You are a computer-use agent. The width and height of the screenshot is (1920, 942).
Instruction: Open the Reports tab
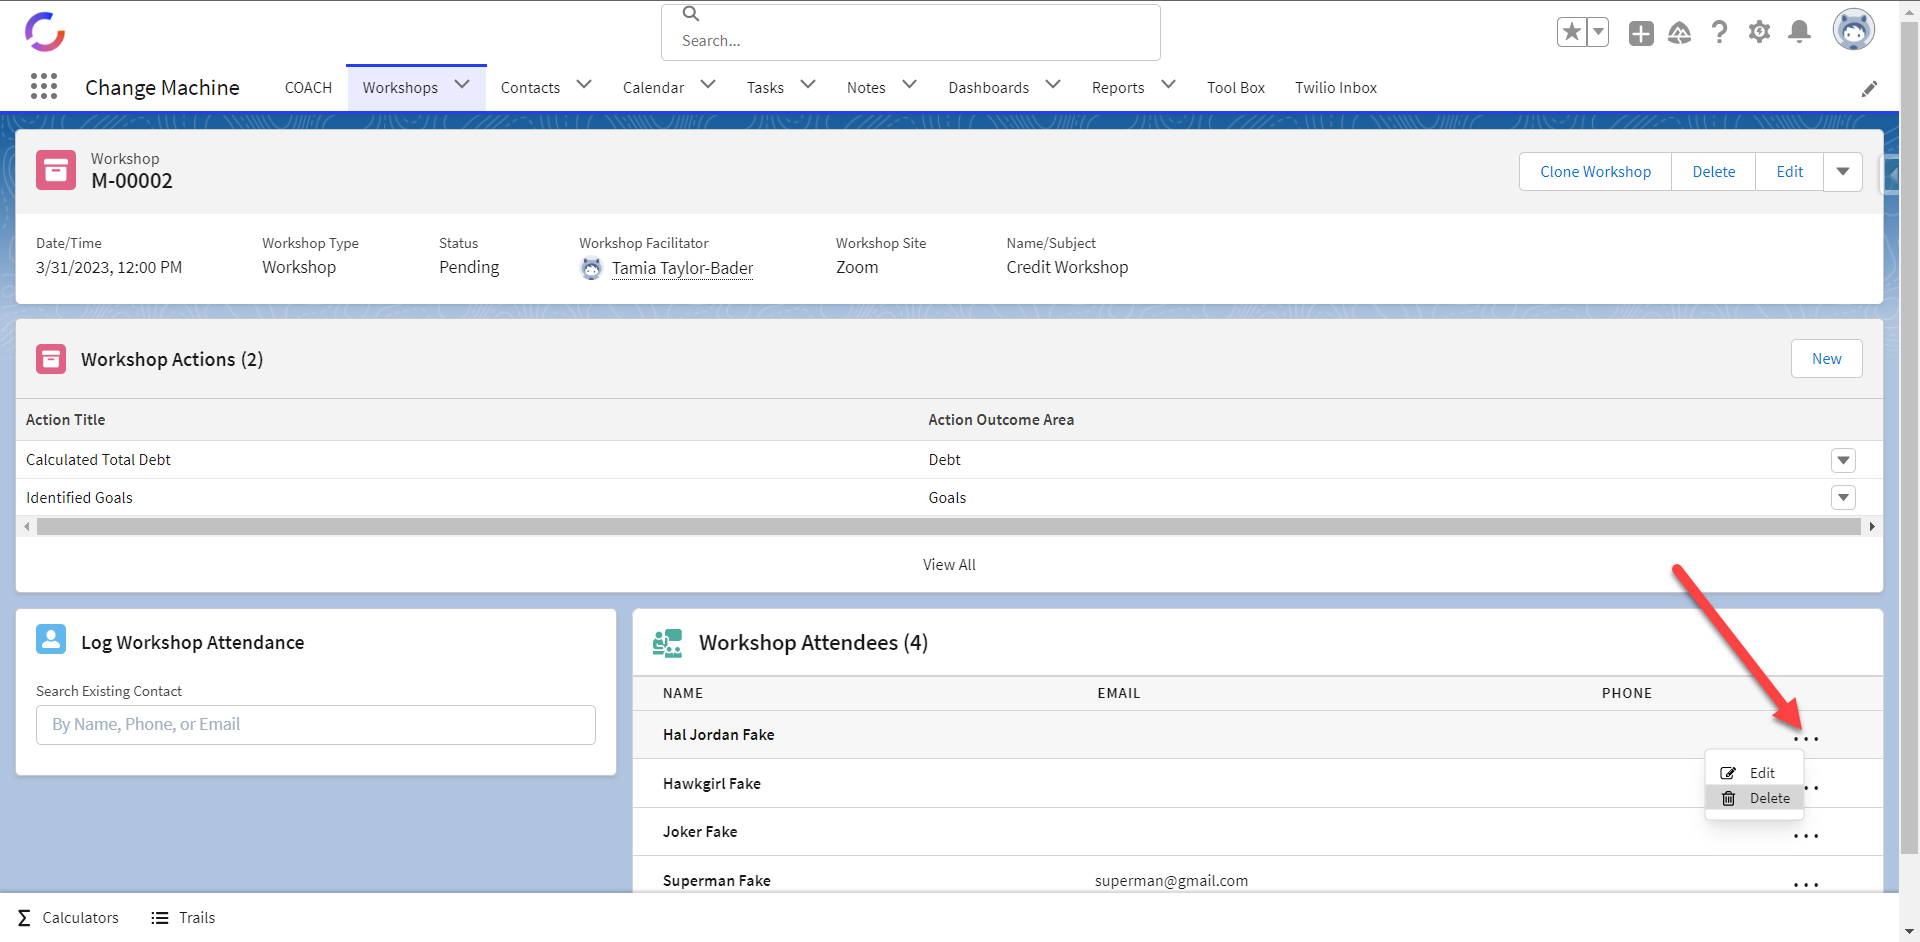1118,88
